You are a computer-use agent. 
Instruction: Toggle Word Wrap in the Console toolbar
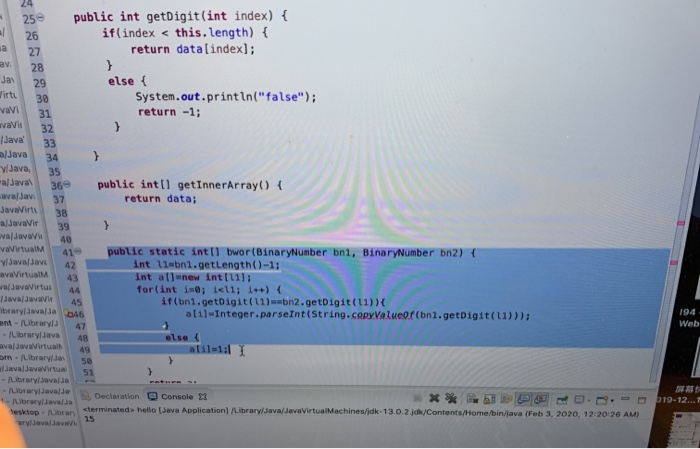[506, 399]
